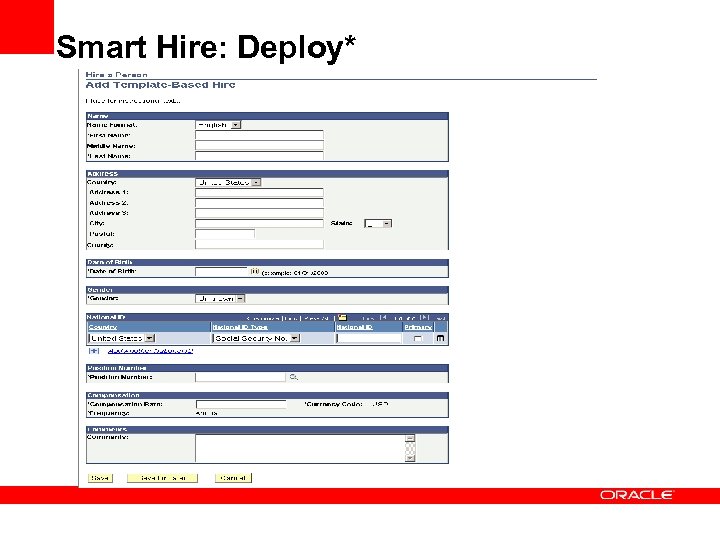
Task: Click the Address 1 input field
Action: pos(259,192)
